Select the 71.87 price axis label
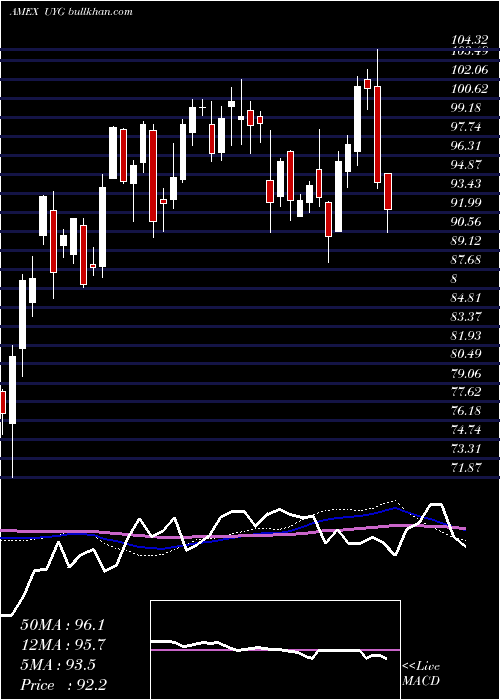The height and width of the screenshot is (700, 500). [x=468, y=468]
